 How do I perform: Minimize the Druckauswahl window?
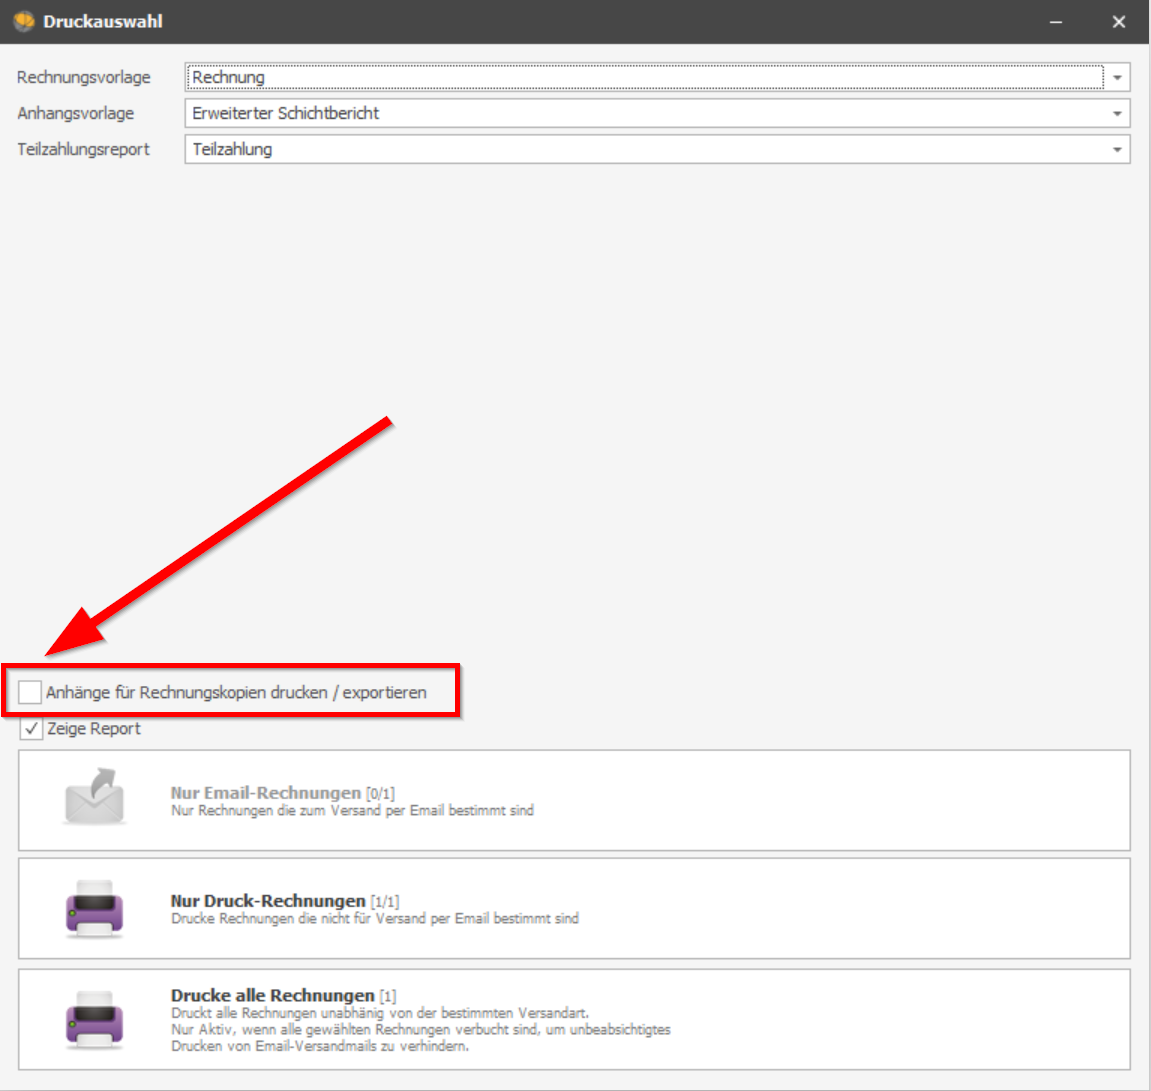pyautogui.click(x=1056, y=22)
